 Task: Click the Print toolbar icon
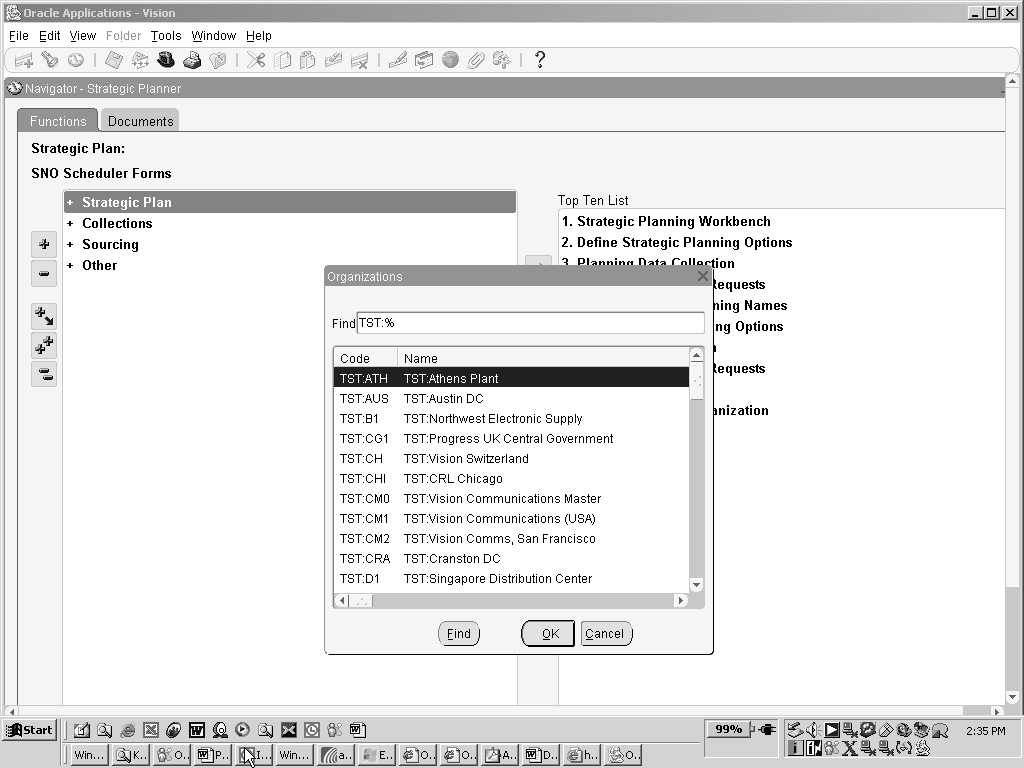coord(192,60)
